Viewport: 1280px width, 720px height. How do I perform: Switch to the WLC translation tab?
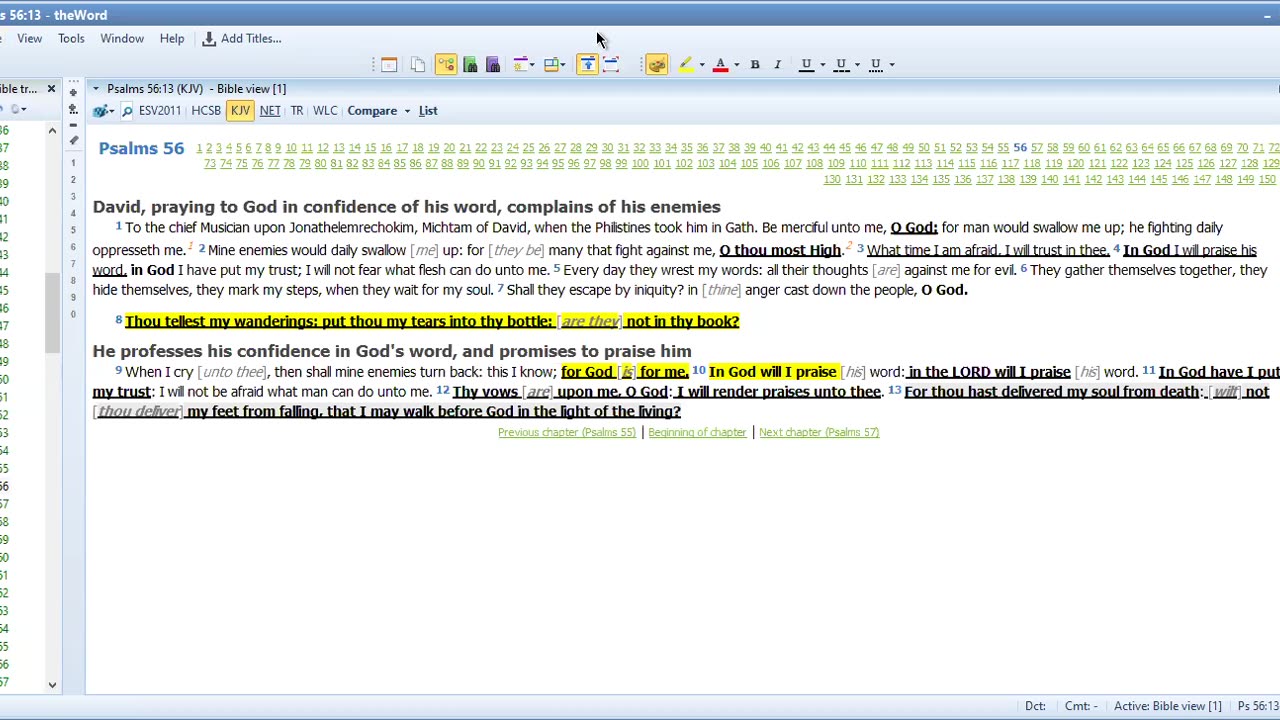pos(325,111)
